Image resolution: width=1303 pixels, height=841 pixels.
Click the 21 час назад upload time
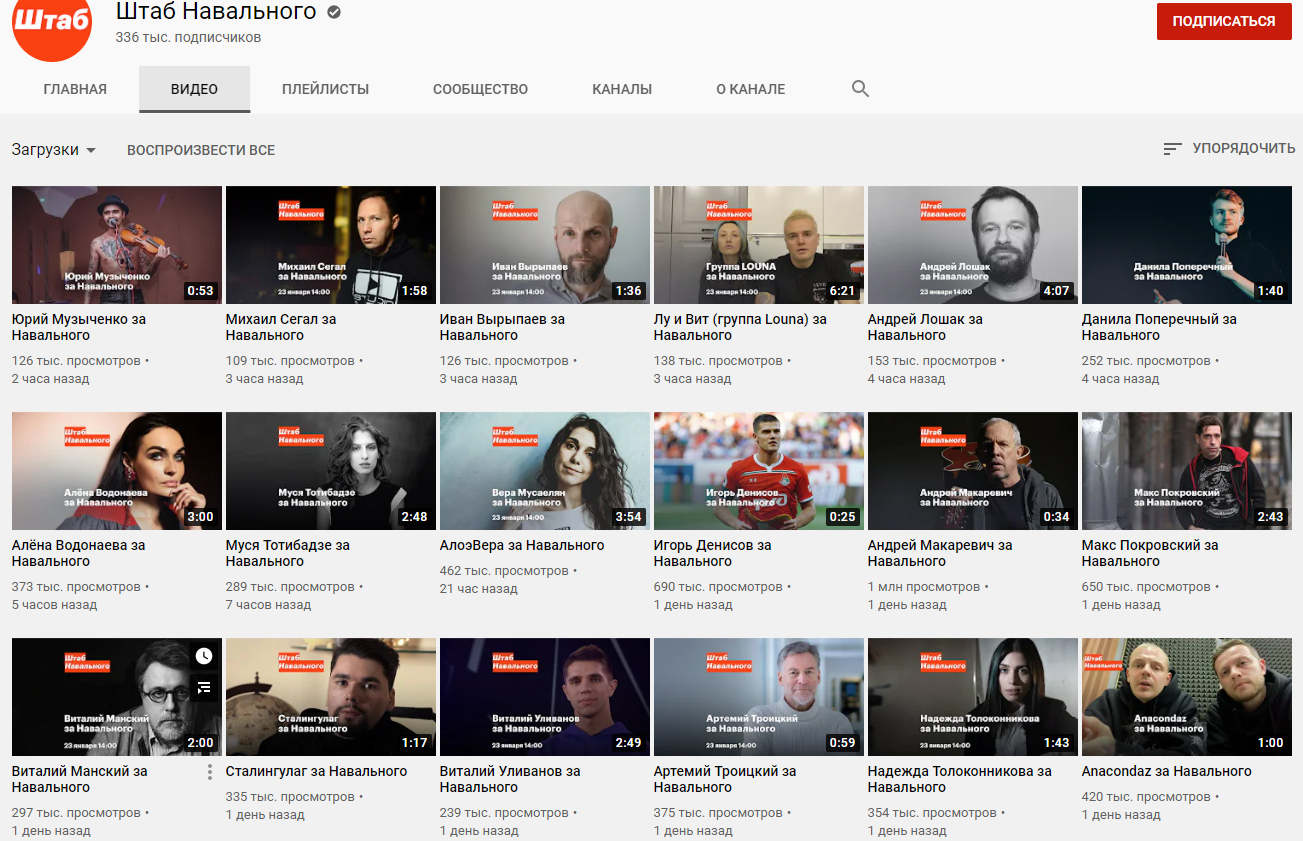[479, 589]
